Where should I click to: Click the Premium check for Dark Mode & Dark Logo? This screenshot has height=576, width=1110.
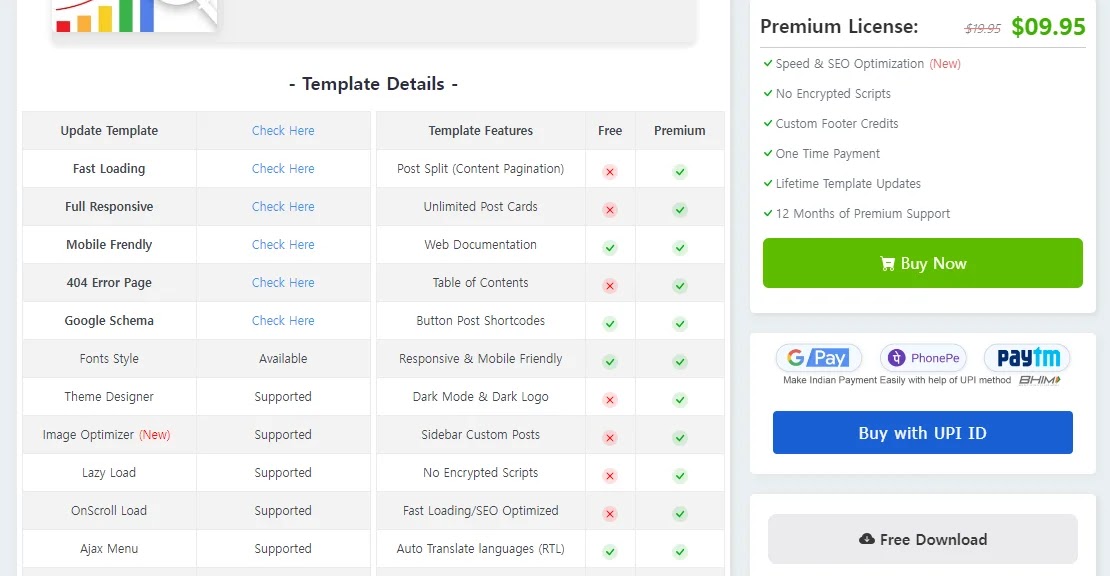point(680,400)
